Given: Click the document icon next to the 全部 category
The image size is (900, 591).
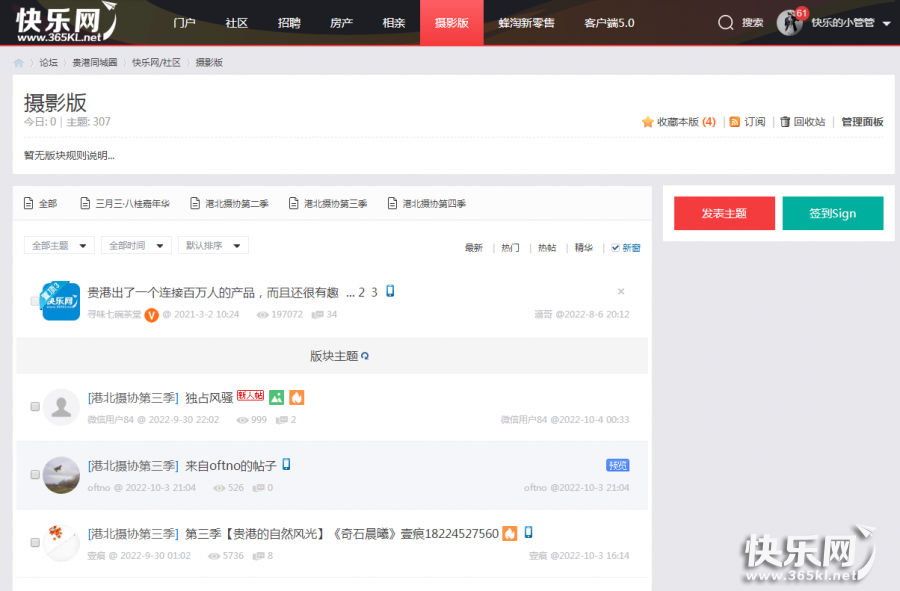Looking at the screenshot, I should coord(29,203).
